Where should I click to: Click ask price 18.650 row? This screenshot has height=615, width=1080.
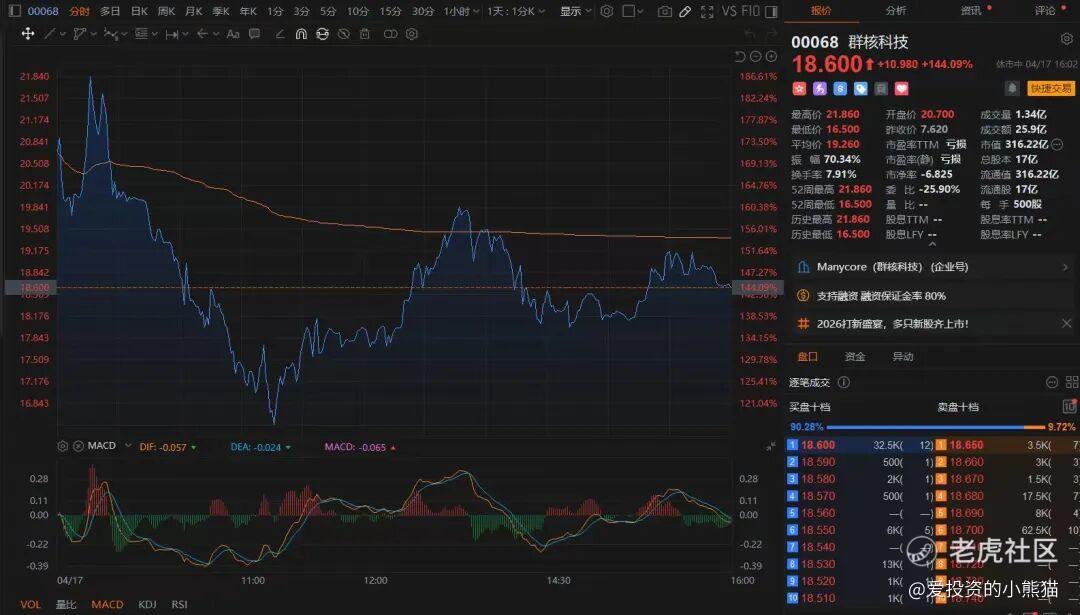[1007, 446]
